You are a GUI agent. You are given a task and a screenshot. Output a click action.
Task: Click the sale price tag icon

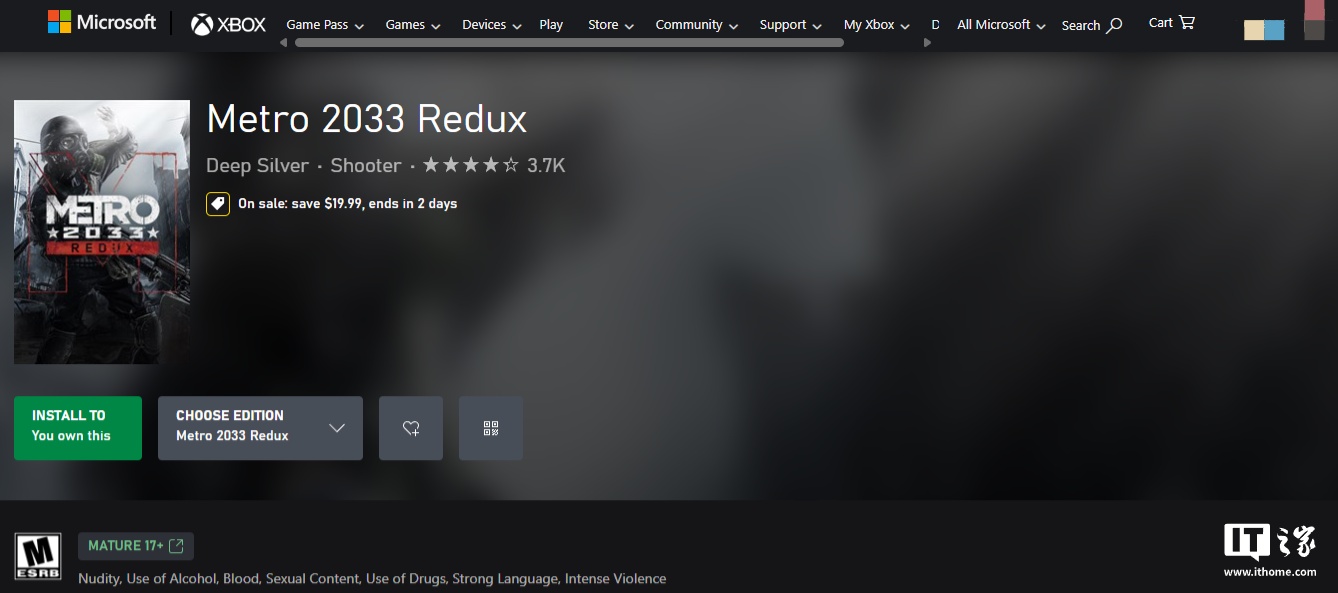pyautogui.click(x=218, y=204)
